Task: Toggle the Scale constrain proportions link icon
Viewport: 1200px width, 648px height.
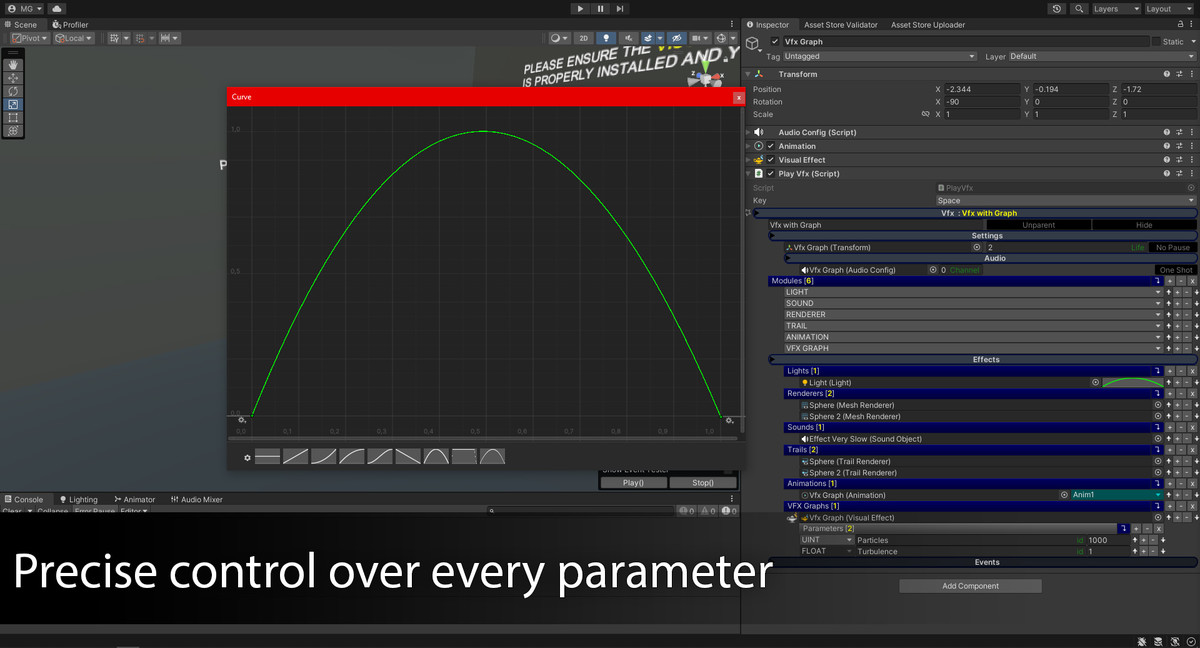Action: [x=925, y=115]
